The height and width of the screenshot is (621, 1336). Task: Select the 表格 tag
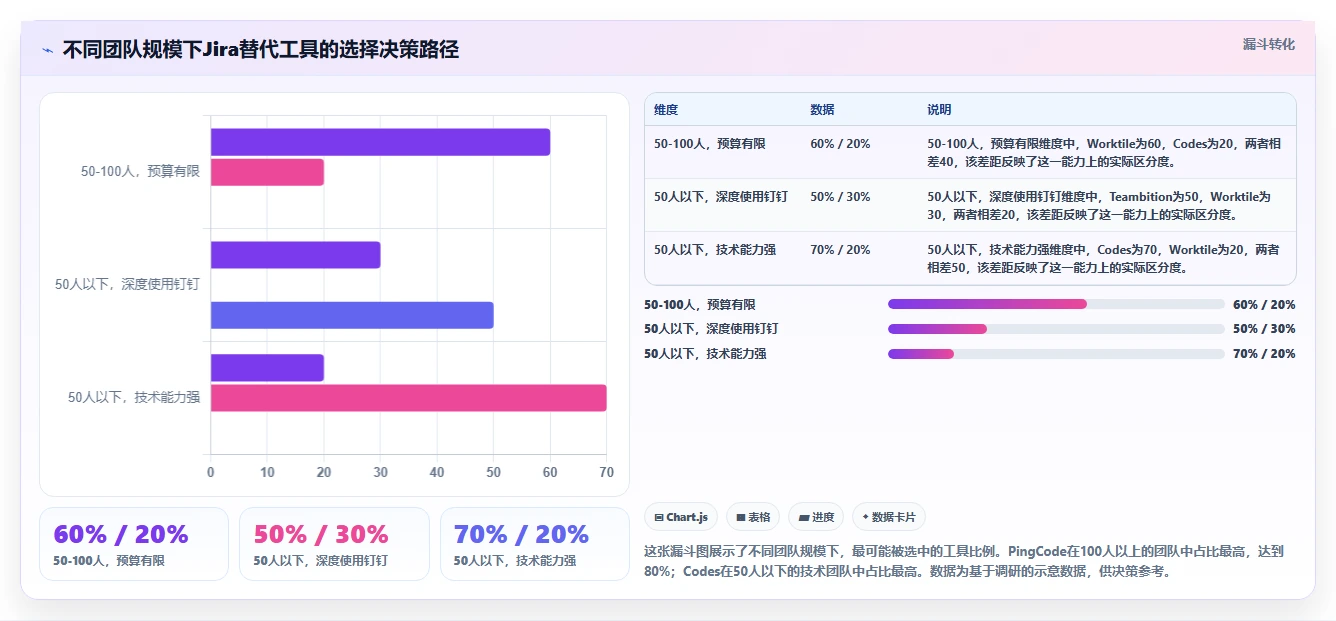753,517
